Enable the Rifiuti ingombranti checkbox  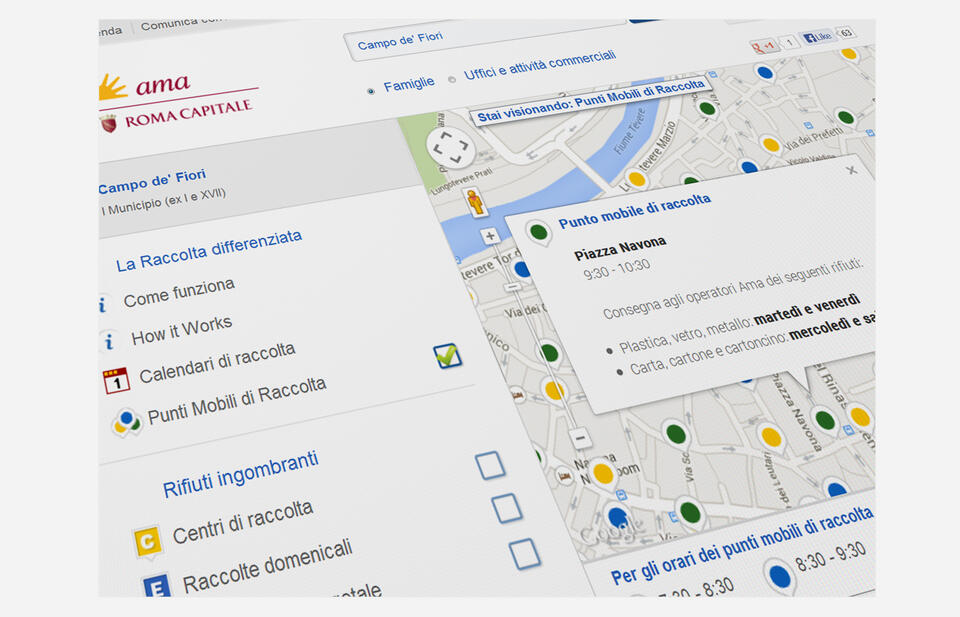point(490,465)
